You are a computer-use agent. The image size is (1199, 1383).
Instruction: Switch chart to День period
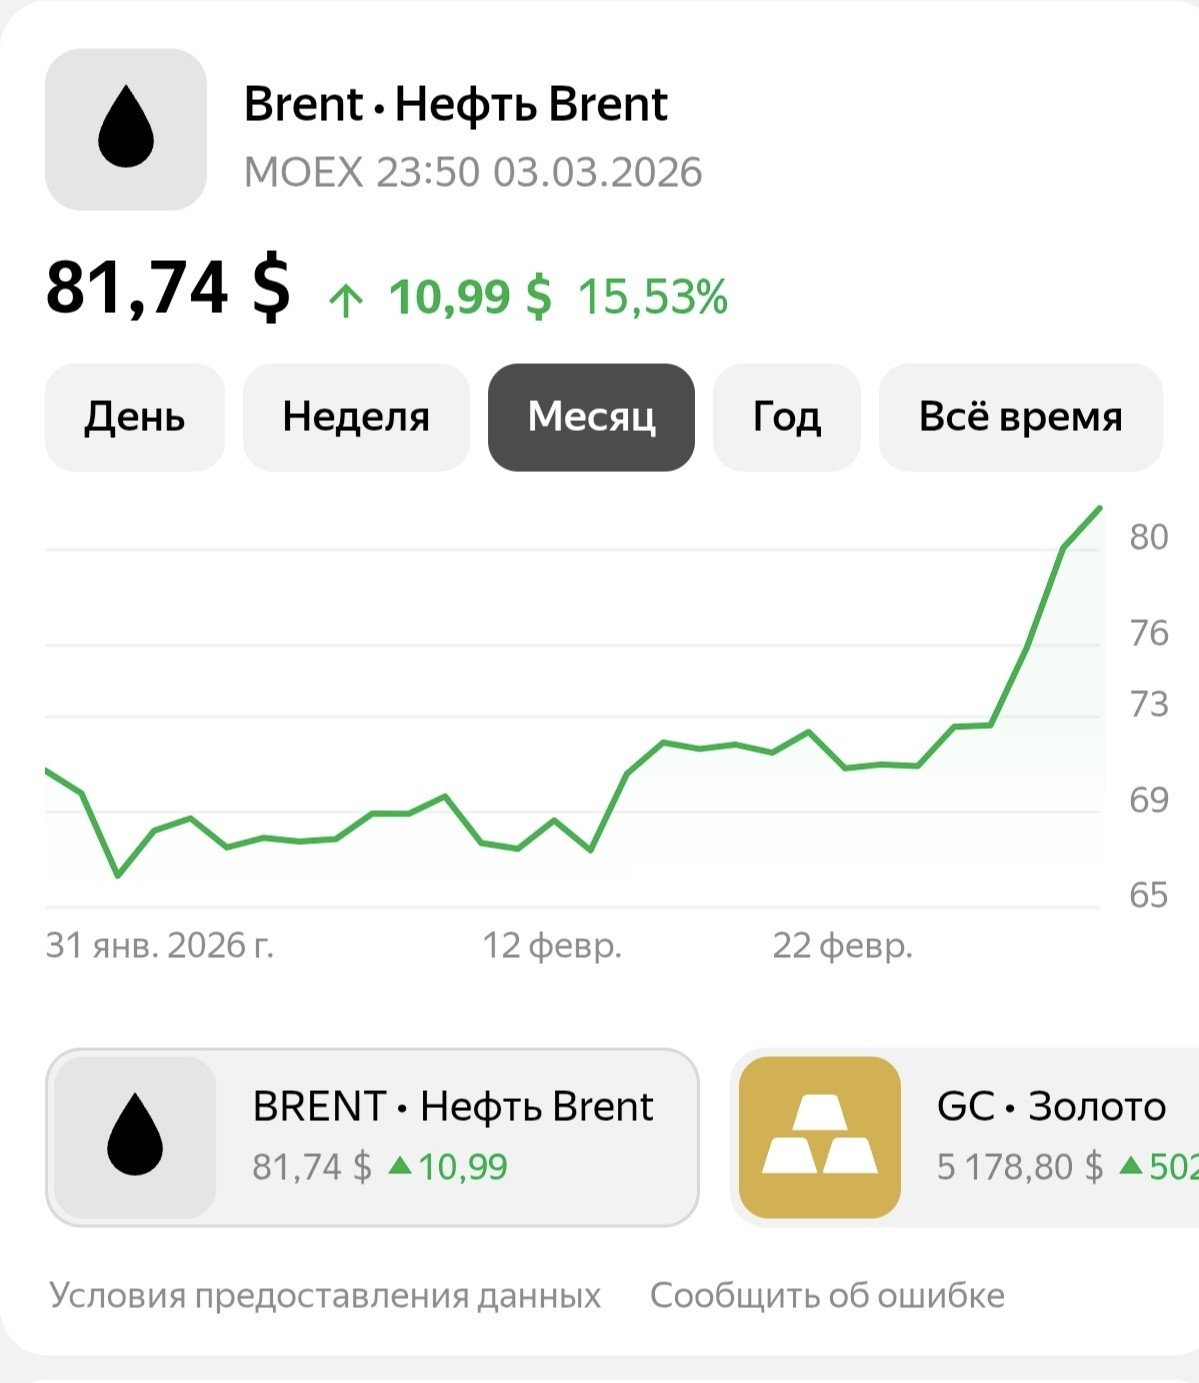tap(135, 417)
